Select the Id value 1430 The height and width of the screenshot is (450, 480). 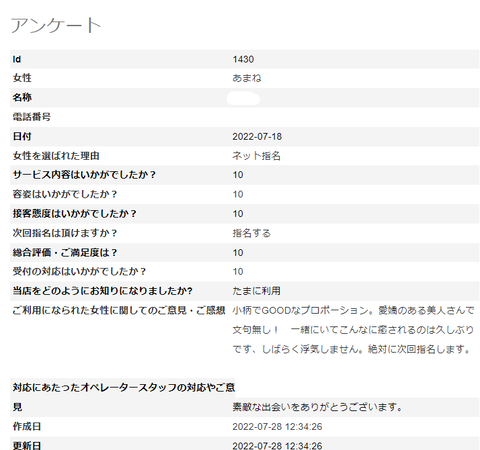pos(243,59)
